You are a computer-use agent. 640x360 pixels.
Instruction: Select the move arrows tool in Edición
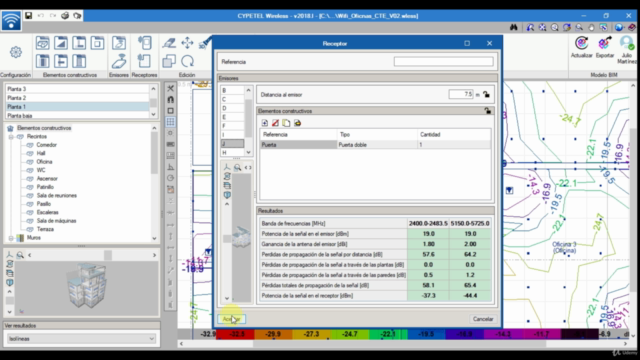[187, 43]
